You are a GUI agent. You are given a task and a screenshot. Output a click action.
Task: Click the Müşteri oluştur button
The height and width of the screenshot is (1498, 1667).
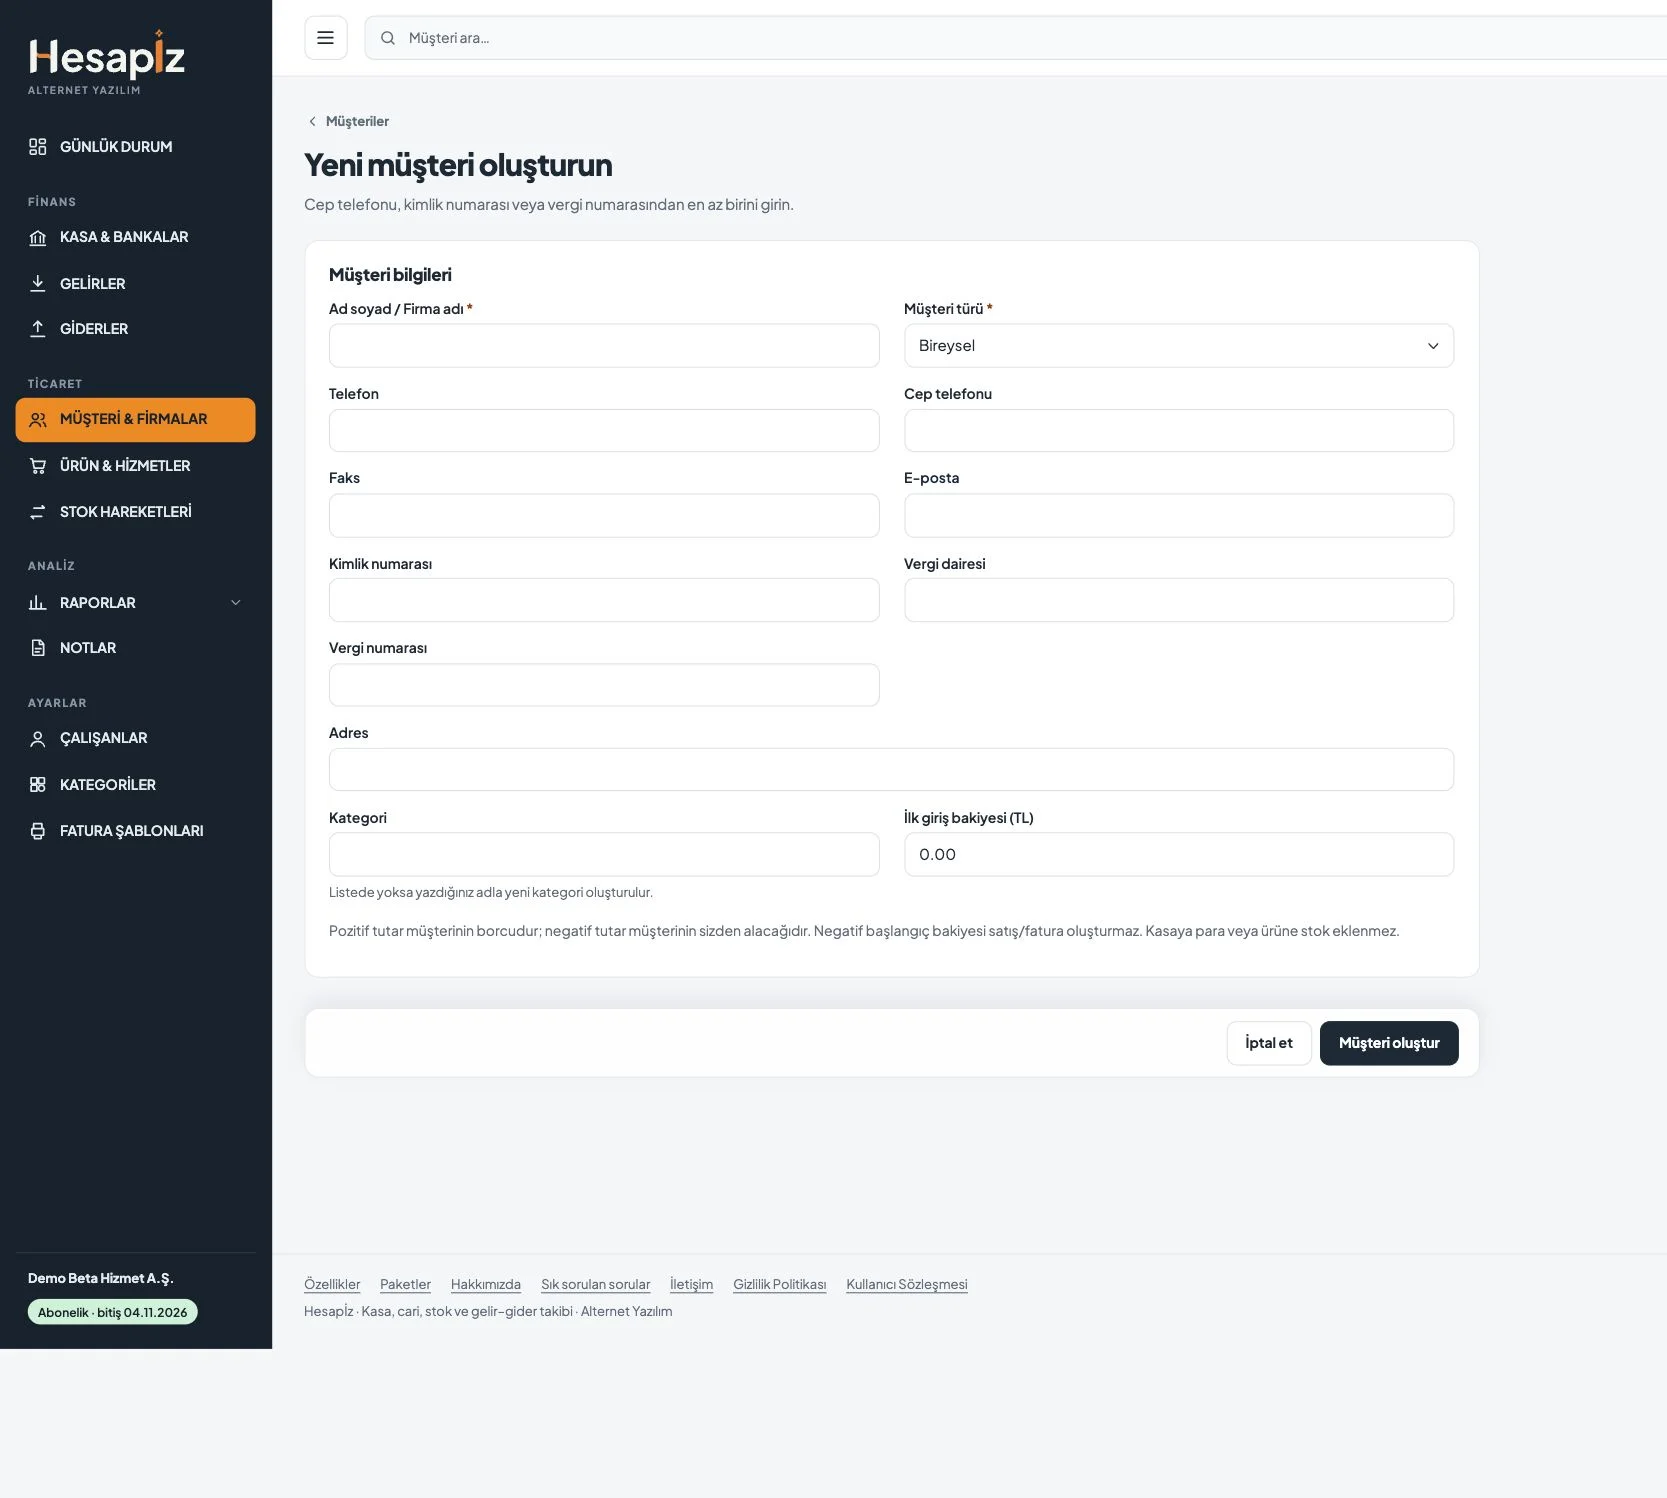(1389, 1043)
